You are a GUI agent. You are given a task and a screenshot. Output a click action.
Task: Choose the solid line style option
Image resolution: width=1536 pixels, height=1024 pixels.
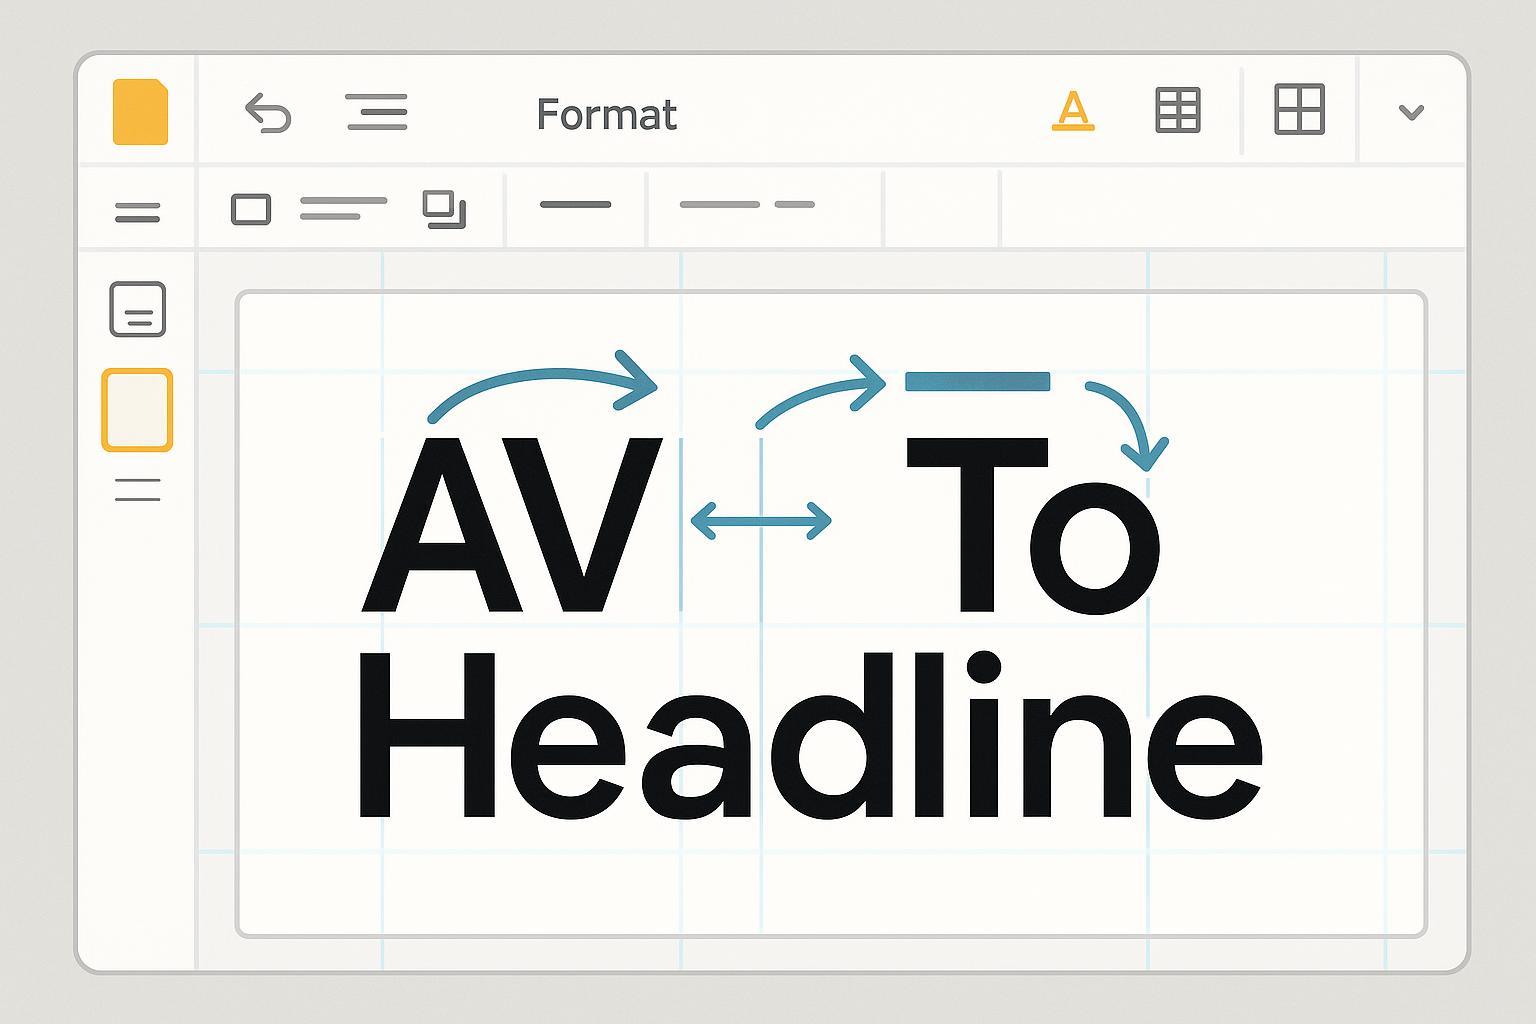575,205
